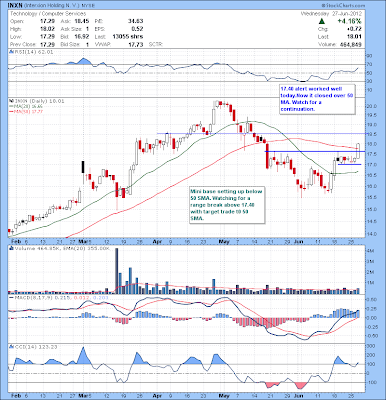Click the INXN ticker symbol in the header
The height and width of the screenshot is (400, 386).
point(15,6)
